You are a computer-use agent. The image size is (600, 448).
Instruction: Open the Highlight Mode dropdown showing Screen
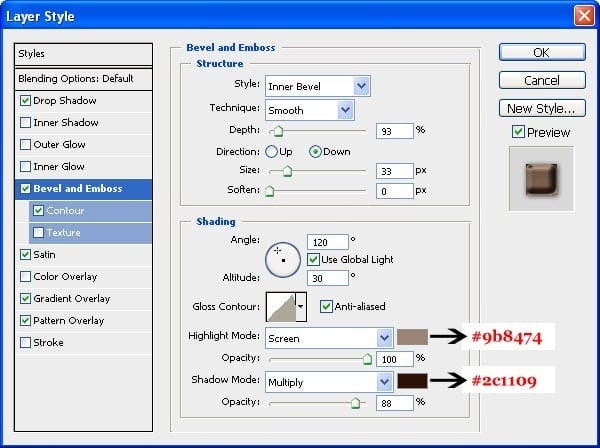click(x=329, y=338)
